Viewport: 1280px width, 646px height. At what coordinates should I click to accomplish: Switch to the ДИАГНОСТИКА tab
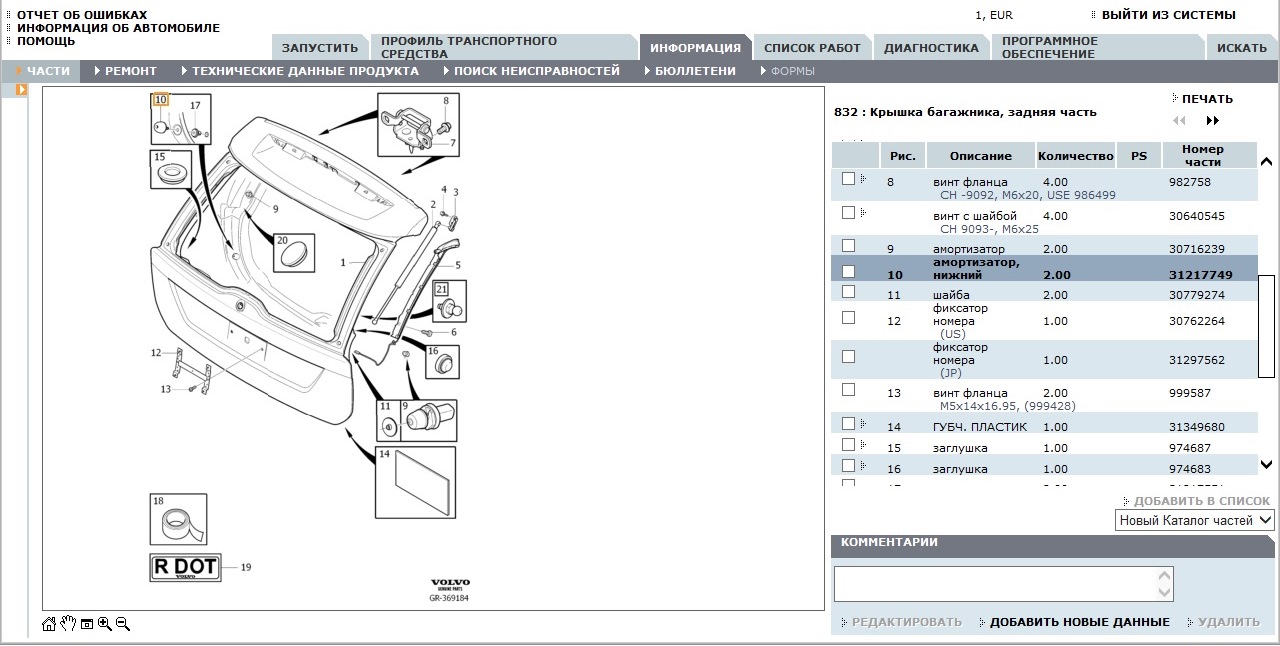pyautogui.click(x=931, y=48)
